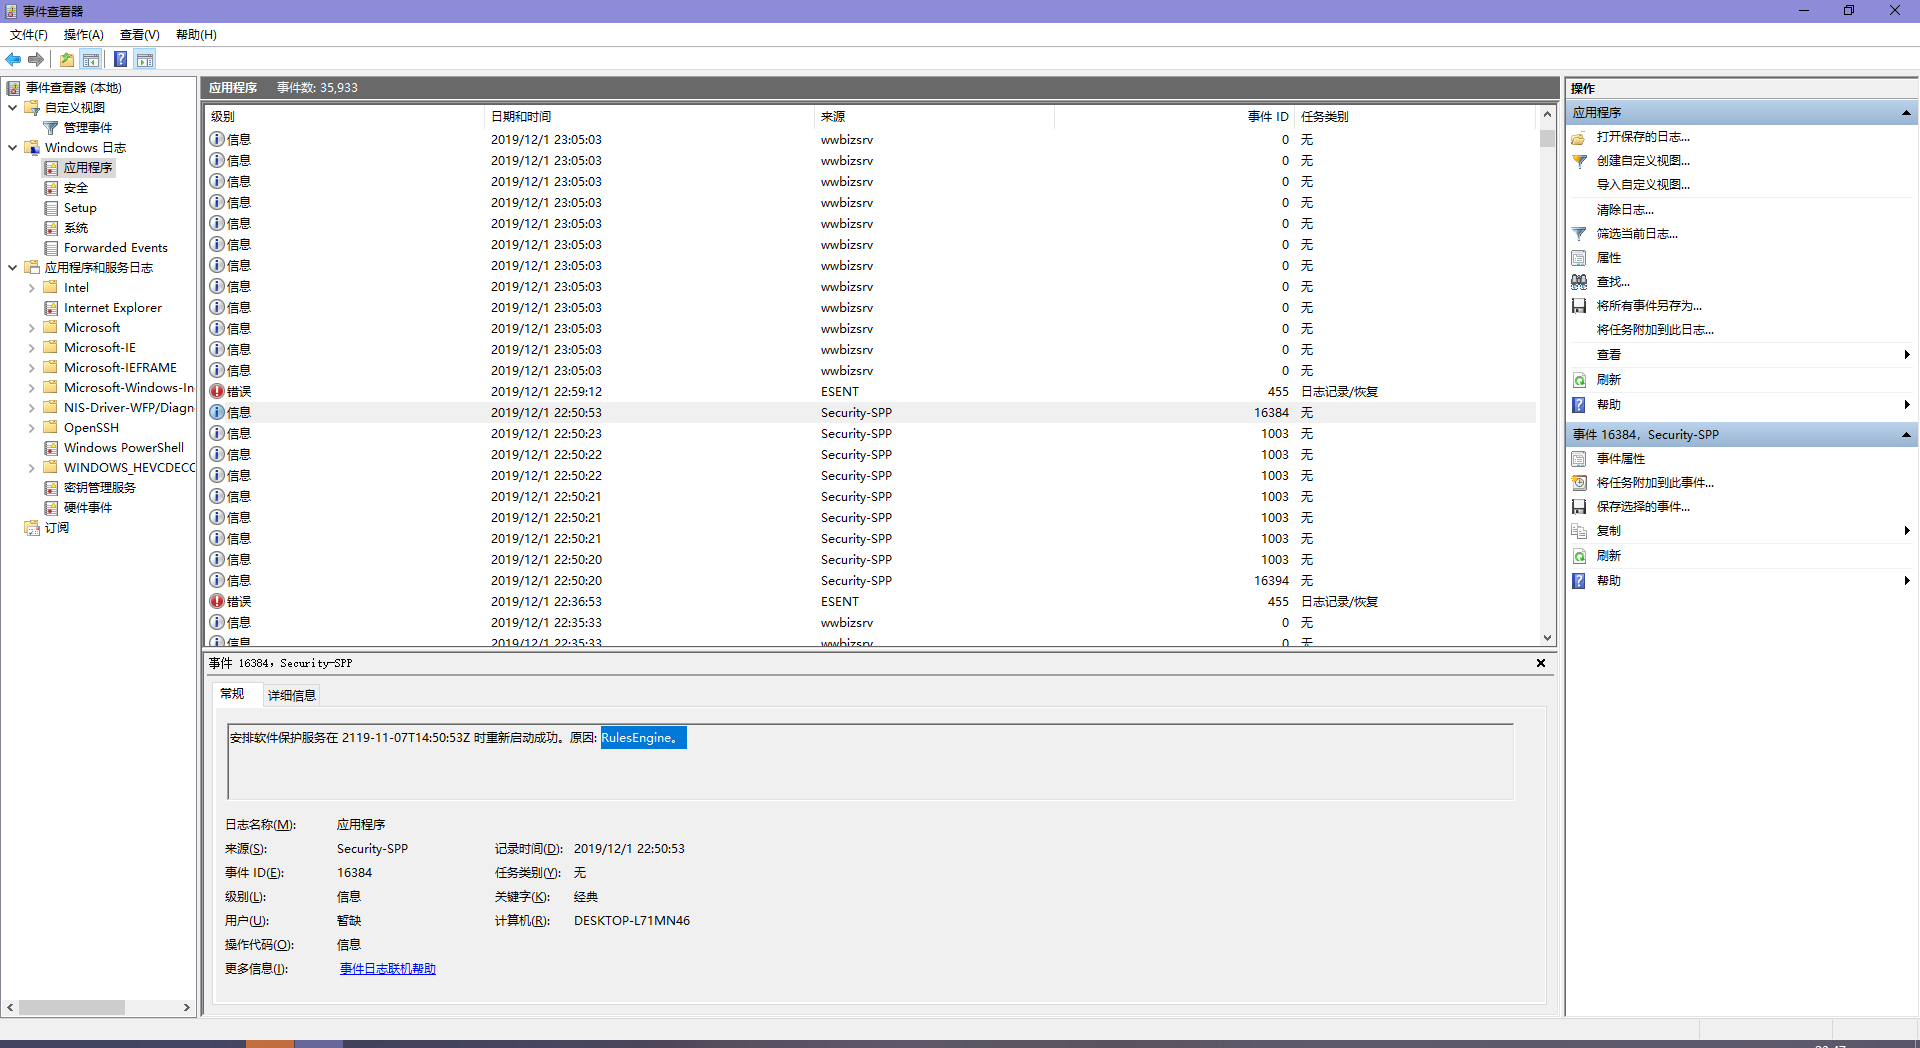The height and width of the screenshot is (1048, 1920).
Task: Click the 将所有事件另存为 save icon
Action: coord(1579,306)
